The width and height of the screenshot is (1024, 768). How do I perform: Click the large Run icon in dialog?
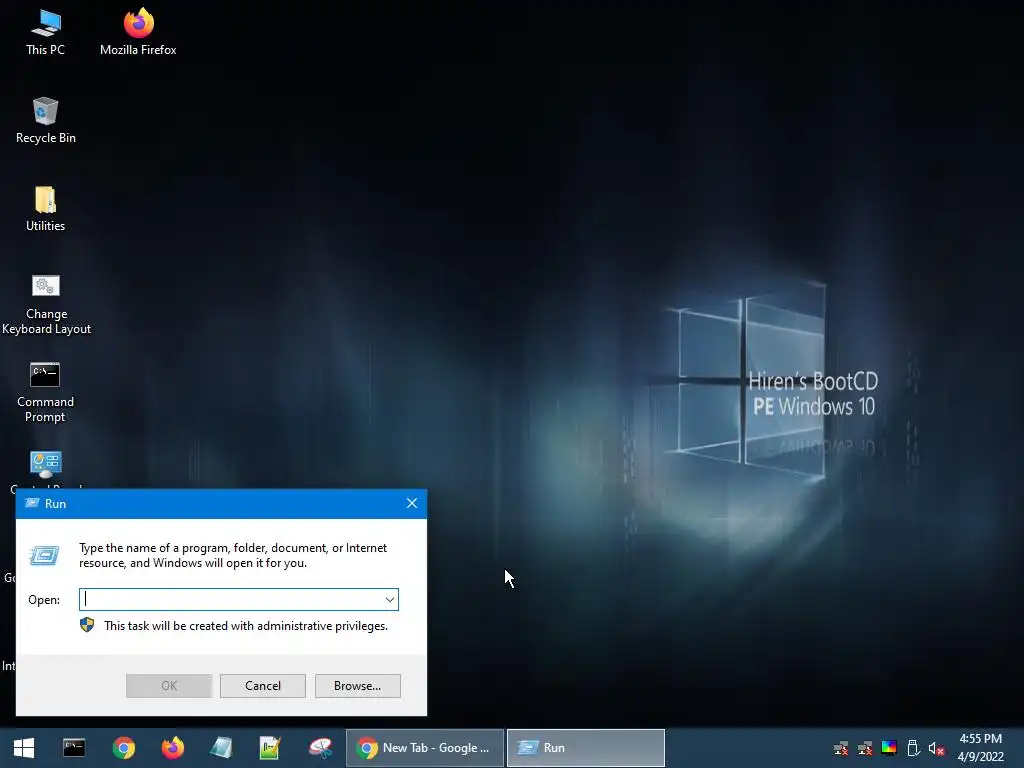(44, 556)
